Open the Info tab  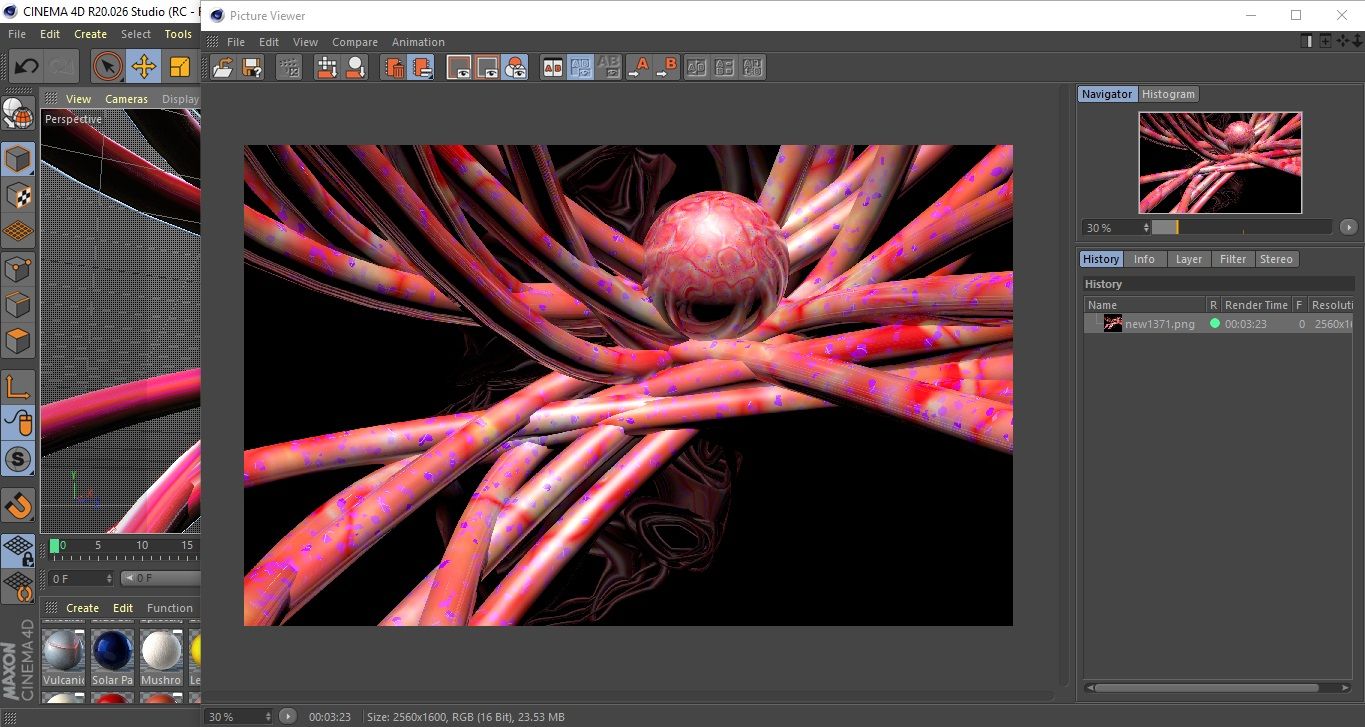click(x=1144, y=259)
